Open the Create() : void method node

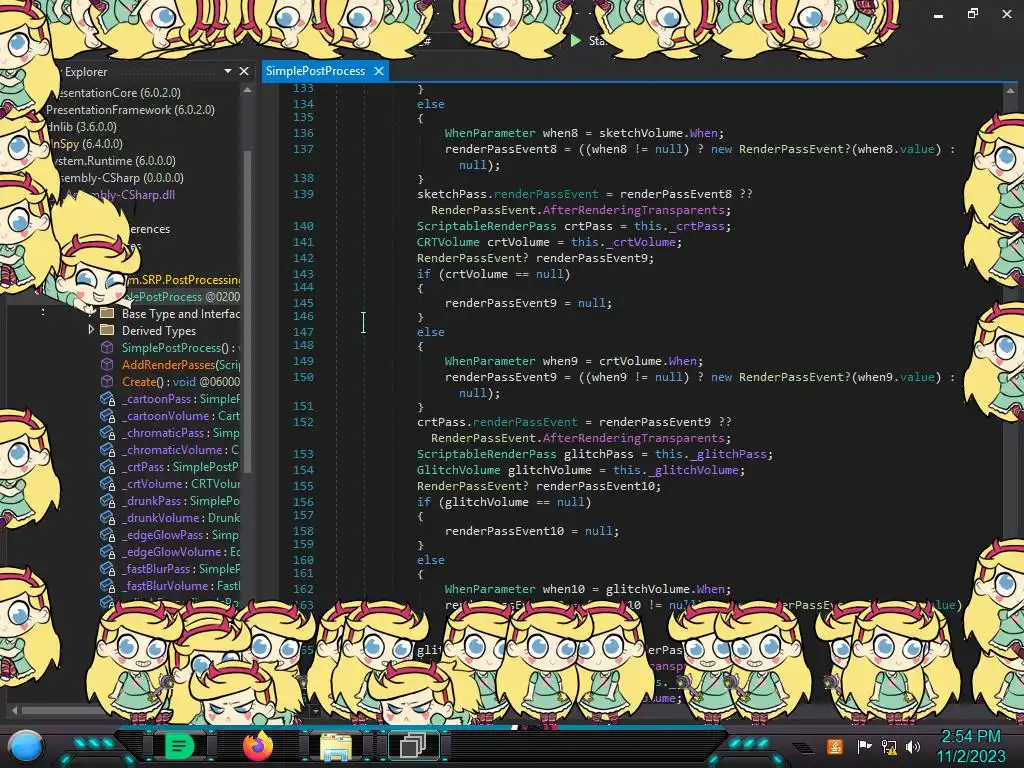pos(181,381)
